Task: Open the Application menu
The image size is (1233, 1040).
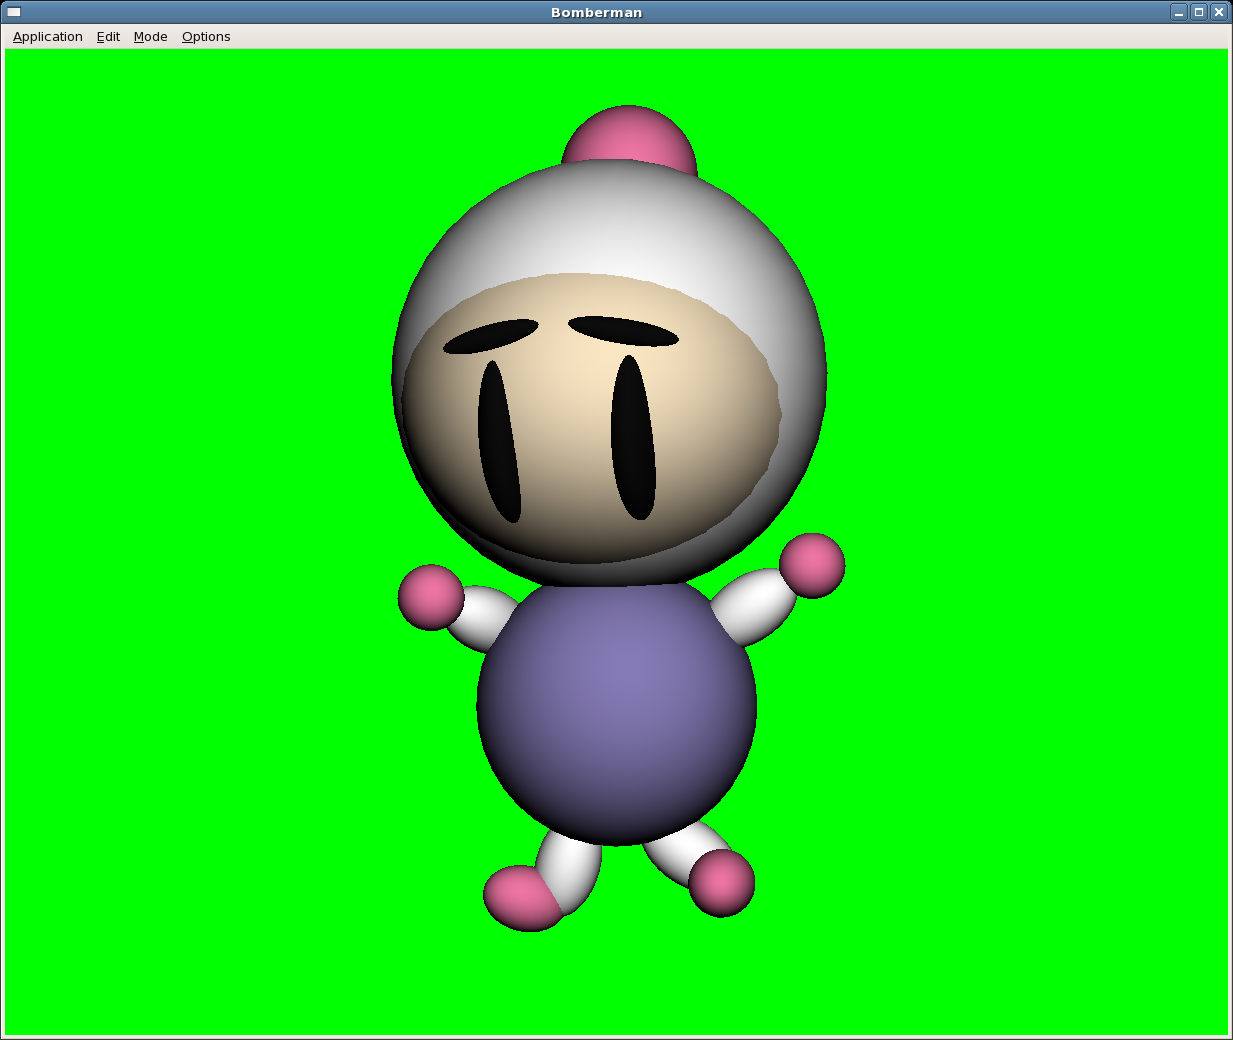Action: tap(48, 37)
